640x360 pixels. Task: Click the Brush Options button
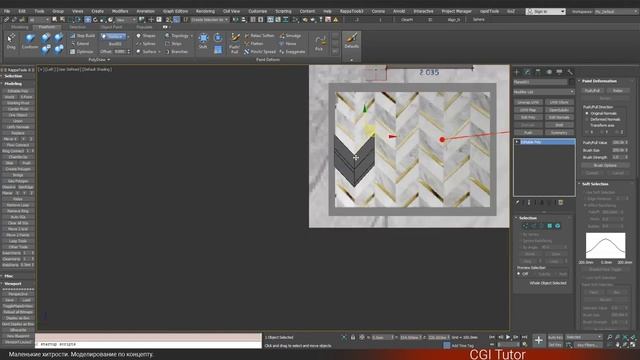click(x=605, y=166)
